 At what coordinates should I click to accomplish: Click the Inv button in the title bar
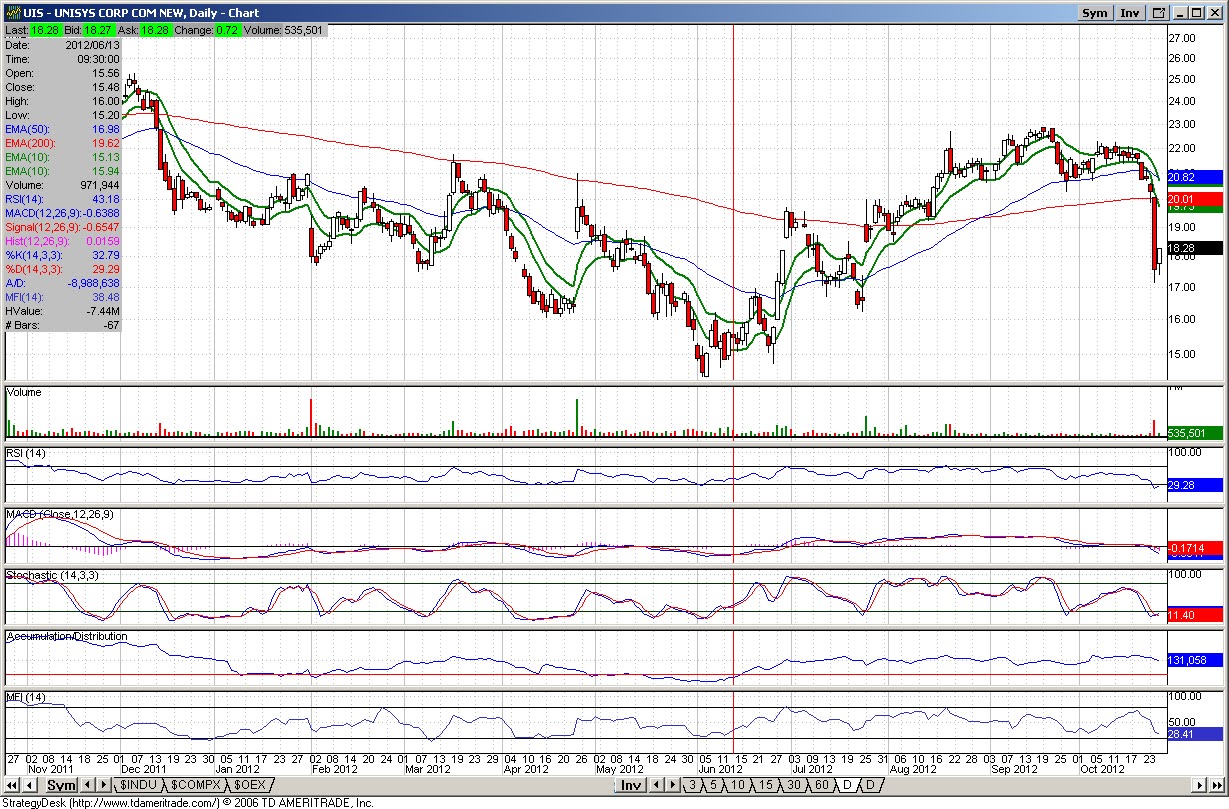pyautogui.click(x=1129, y=12)
